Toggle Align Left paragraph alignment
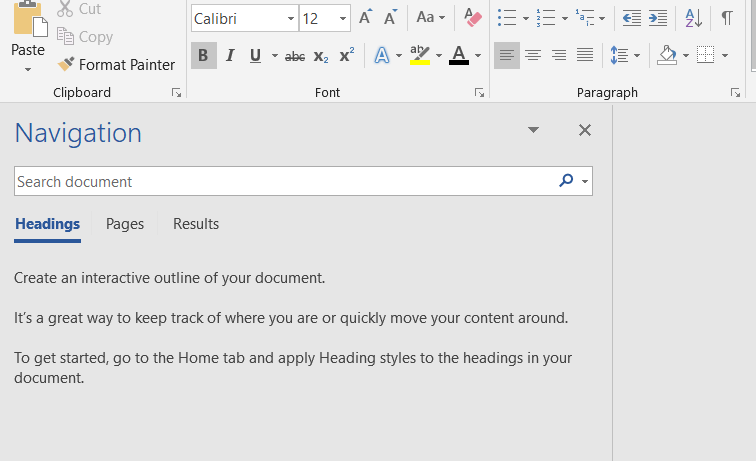The image size is (756, 461). click(x=507, y=56)
